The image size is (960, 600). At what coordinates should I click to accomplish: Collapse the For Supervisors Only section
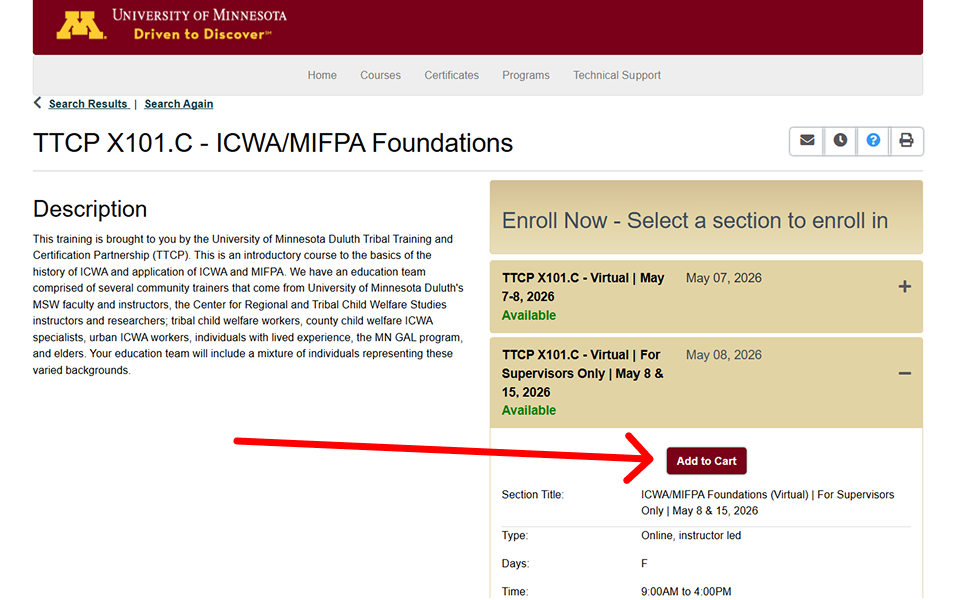(x=904, y=373)
